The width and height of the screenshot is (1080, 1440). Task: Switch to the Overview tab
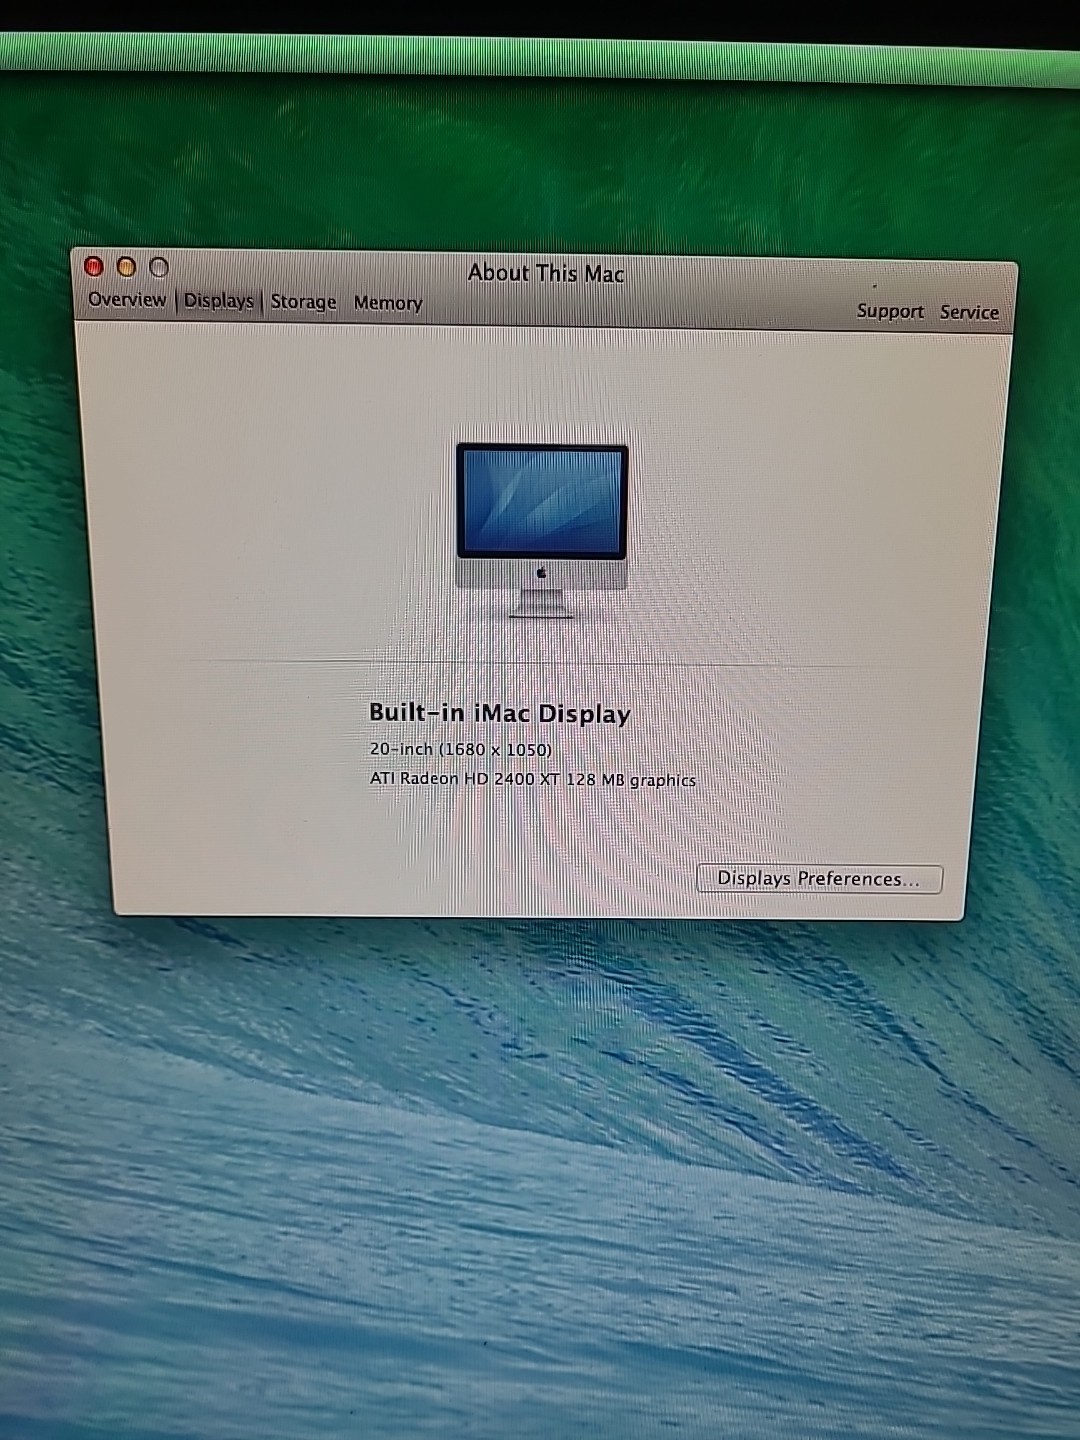coord(127,299)
